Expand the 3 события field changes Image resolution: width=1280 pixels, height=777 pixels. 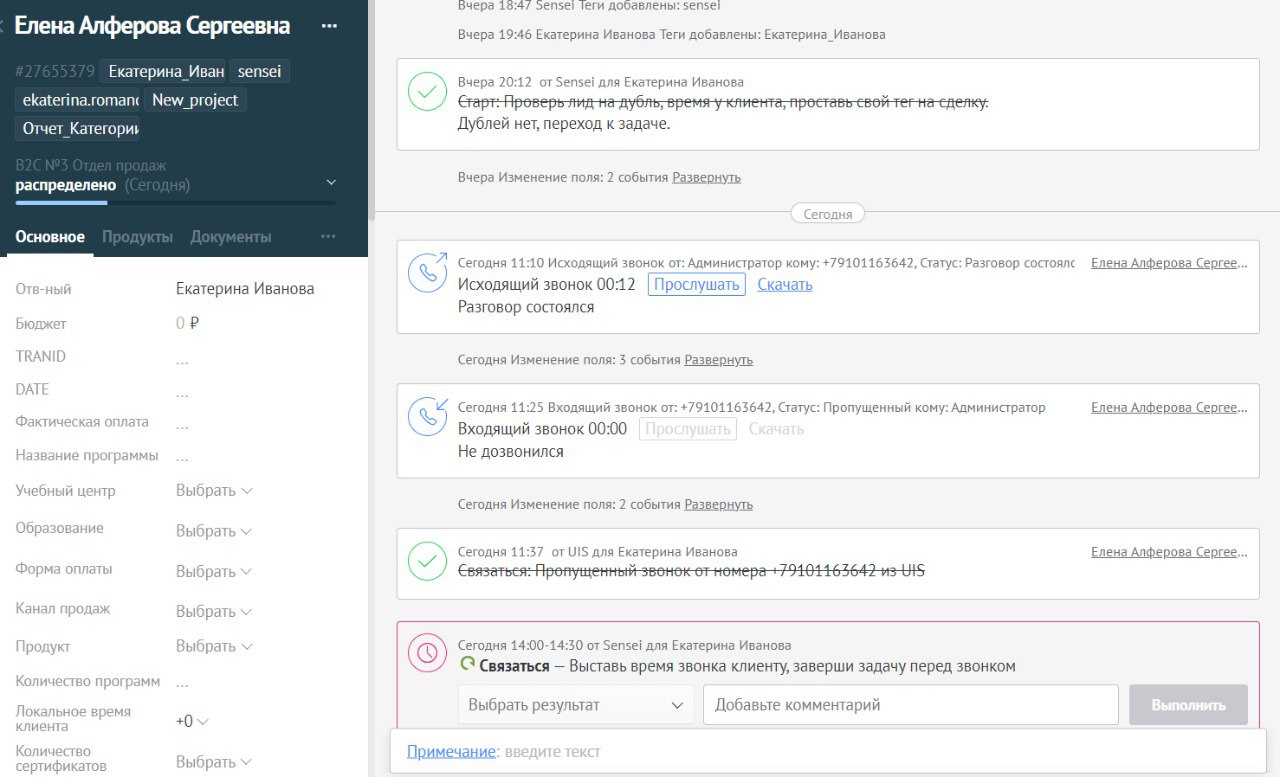point(718,360)
